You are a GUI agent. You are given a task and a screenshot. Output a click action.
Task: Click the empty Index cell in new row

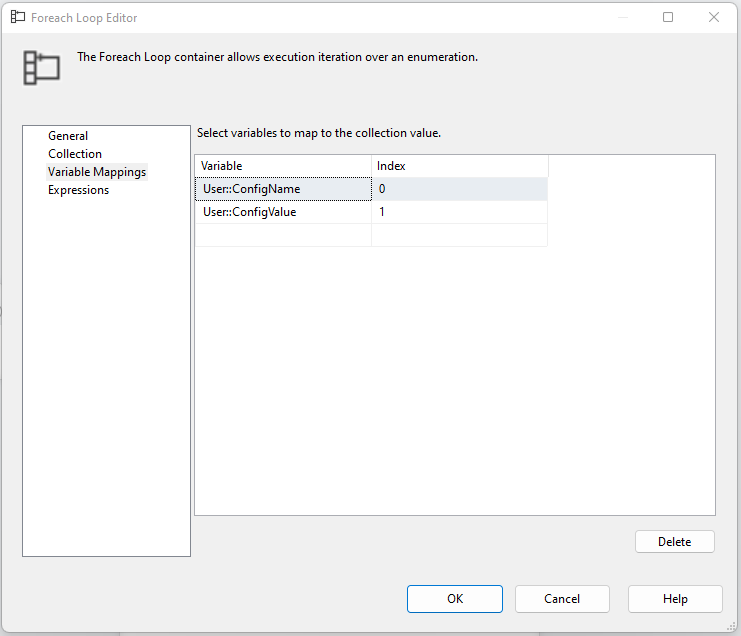pos(459,235)
